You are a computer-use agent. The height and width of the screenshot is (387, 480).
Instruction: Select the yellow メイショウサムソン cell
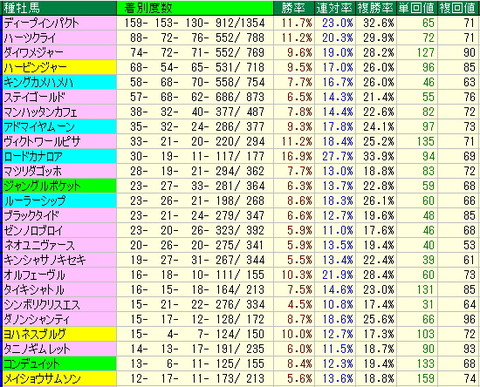60,378
